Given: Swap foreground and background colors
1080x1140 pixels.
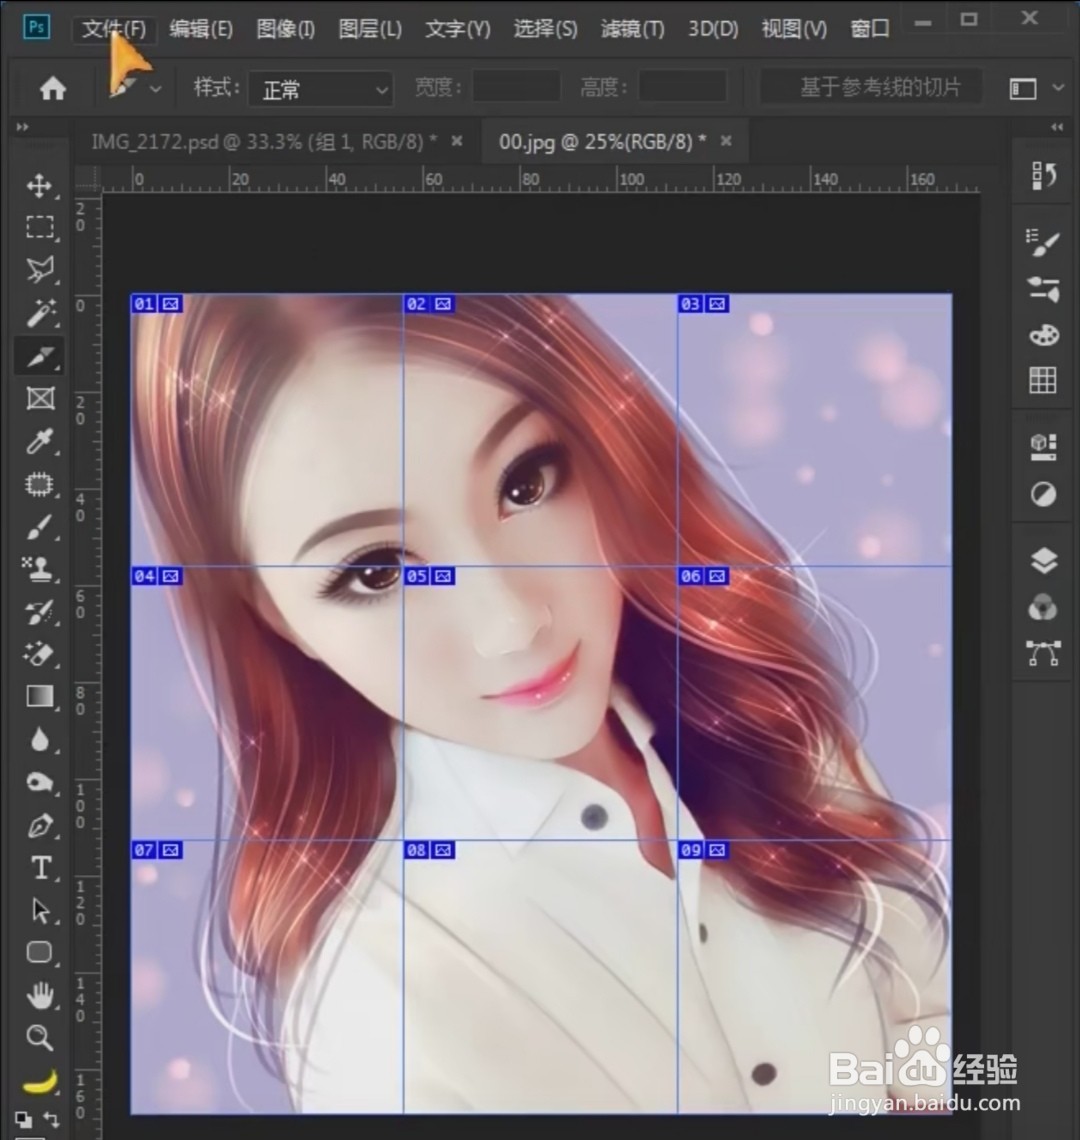Looking at the screenshot, I should click(51, 1119).
